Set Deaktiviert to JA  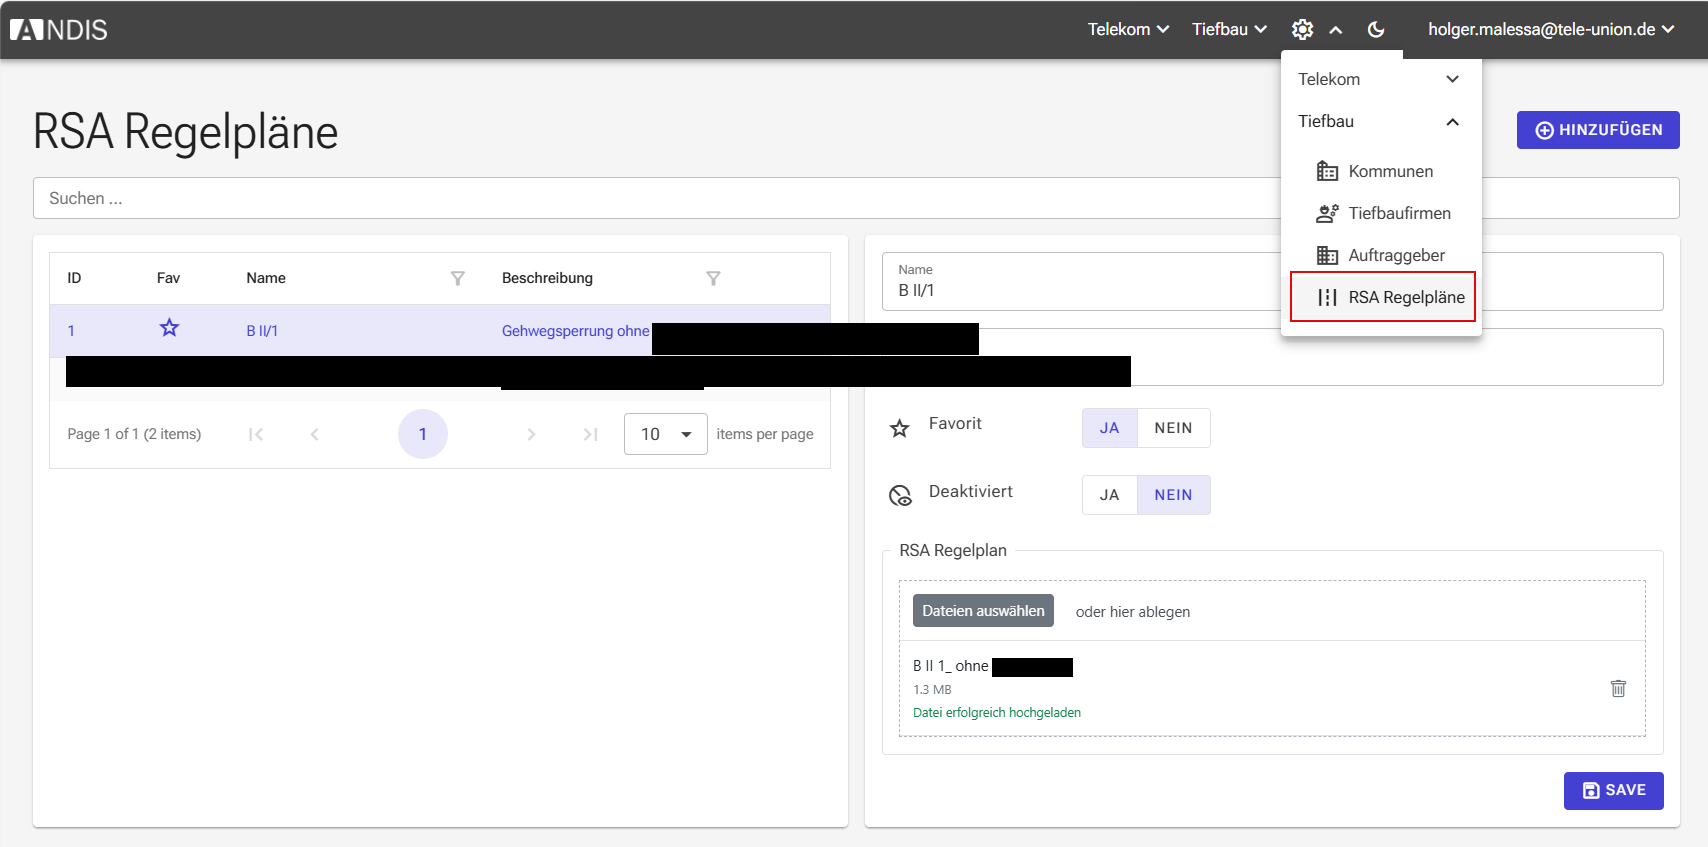point(1110,495)
